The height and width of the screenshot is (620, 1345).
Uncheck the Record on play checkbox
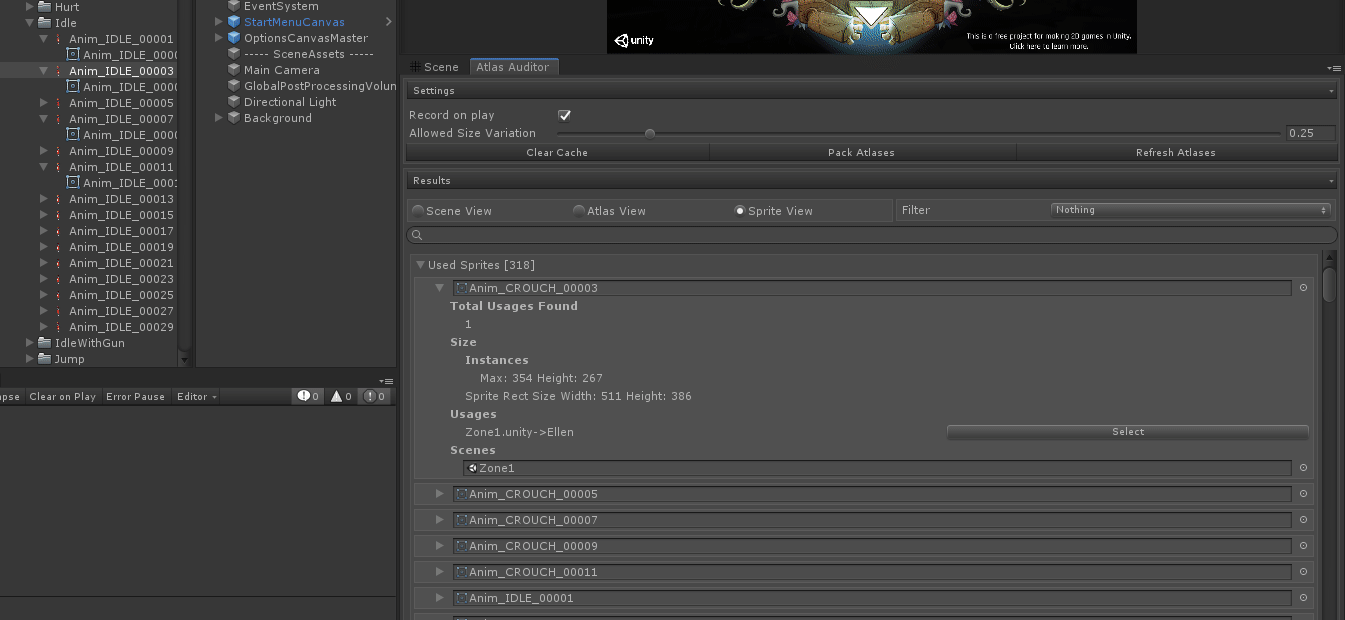point(564,115)
